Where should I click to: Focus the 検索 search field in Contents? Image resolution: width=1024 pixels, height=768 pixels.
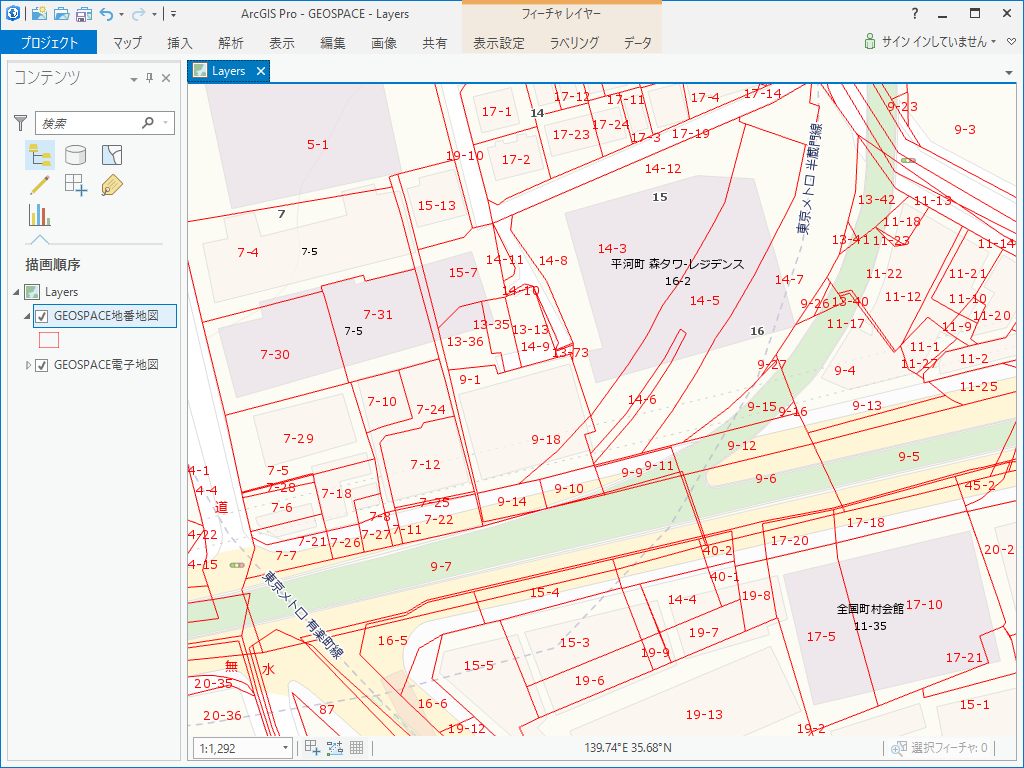click(89, 123)
